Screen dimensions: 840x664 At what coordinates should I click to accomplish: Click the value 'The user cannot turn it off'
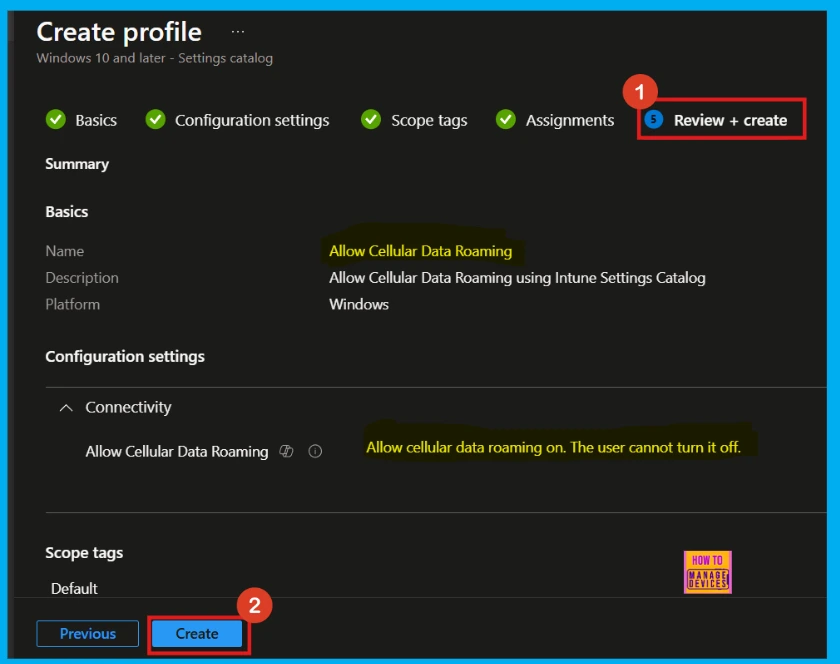point(553,447)
